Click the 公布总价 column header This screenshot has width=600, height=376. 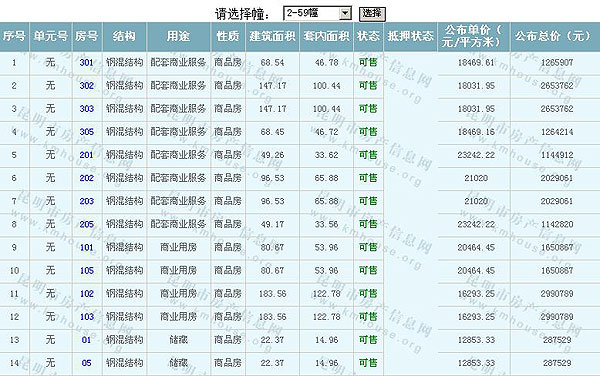[x=555, y=36]
